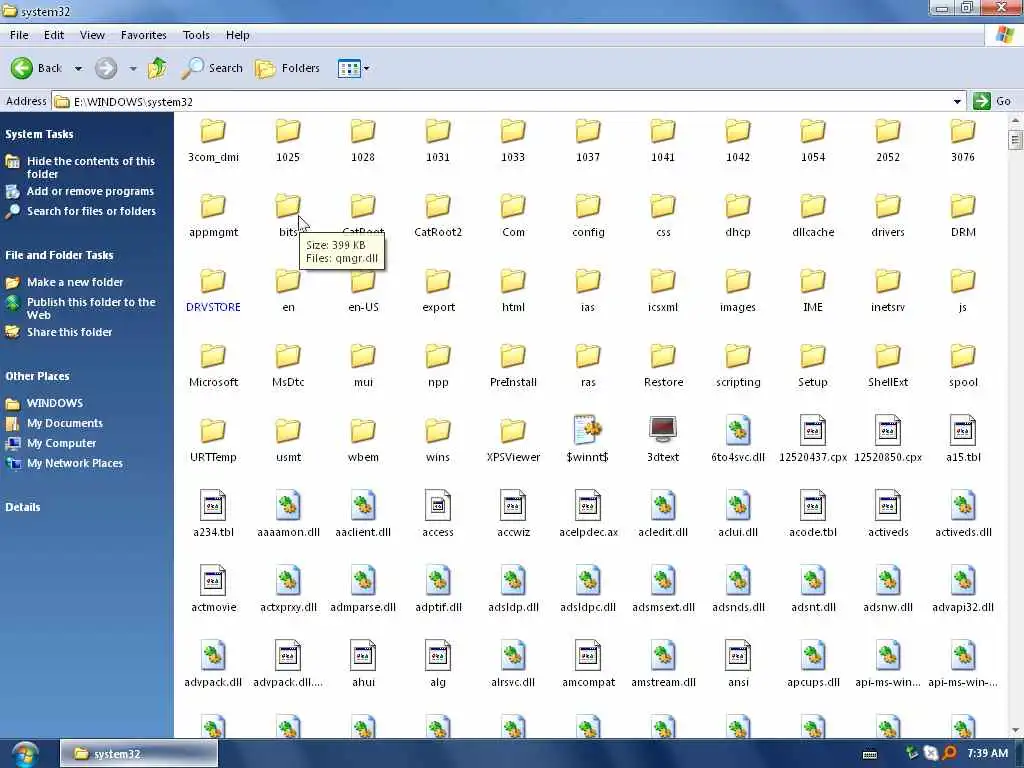Select the $winnt$ settings file icon

pyautogui.click(x=588, y=430)
